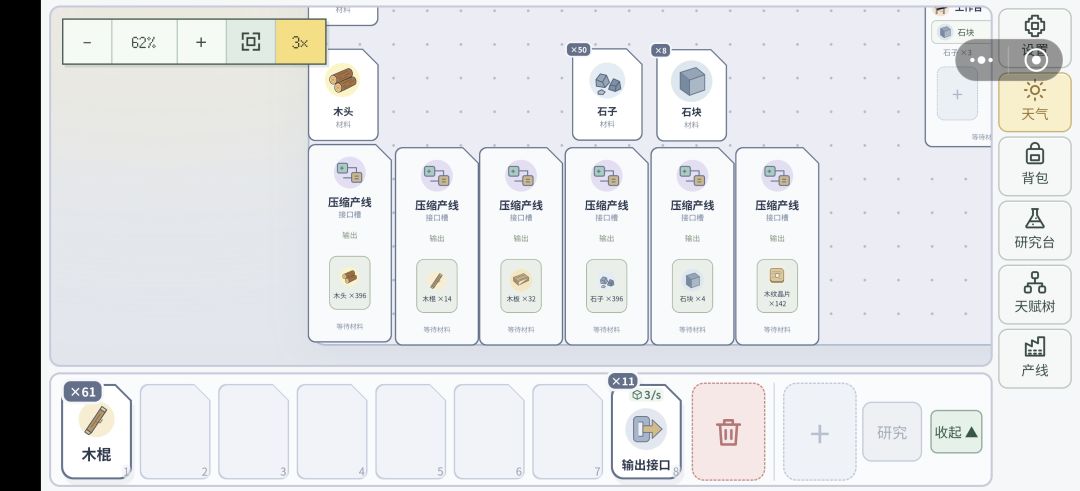This screenshot has height=491, width=1080.
Task: Open the 天赋树 talent tree
Action: tap(1035, 294)
